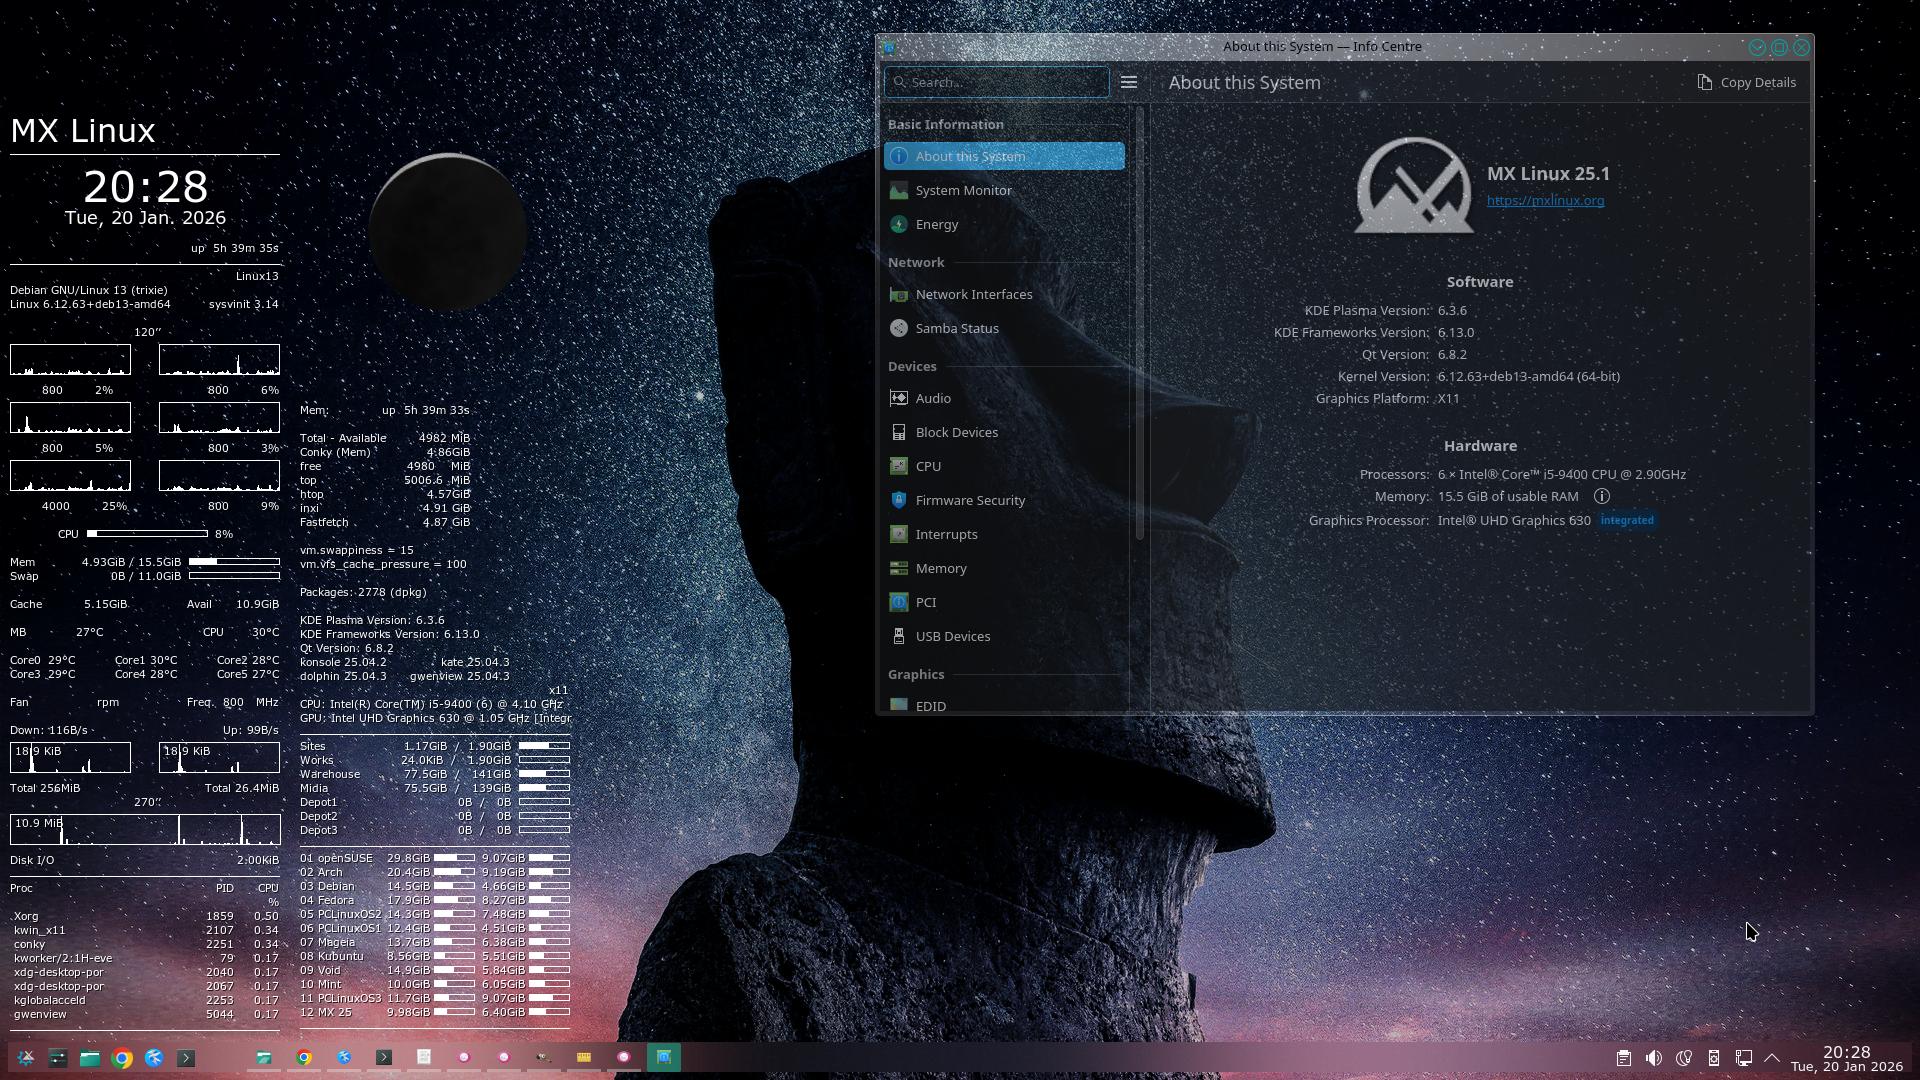This screenshot has width=1920, height=1080.
Task: Open the volume tray icon
Action: 1653,1058
